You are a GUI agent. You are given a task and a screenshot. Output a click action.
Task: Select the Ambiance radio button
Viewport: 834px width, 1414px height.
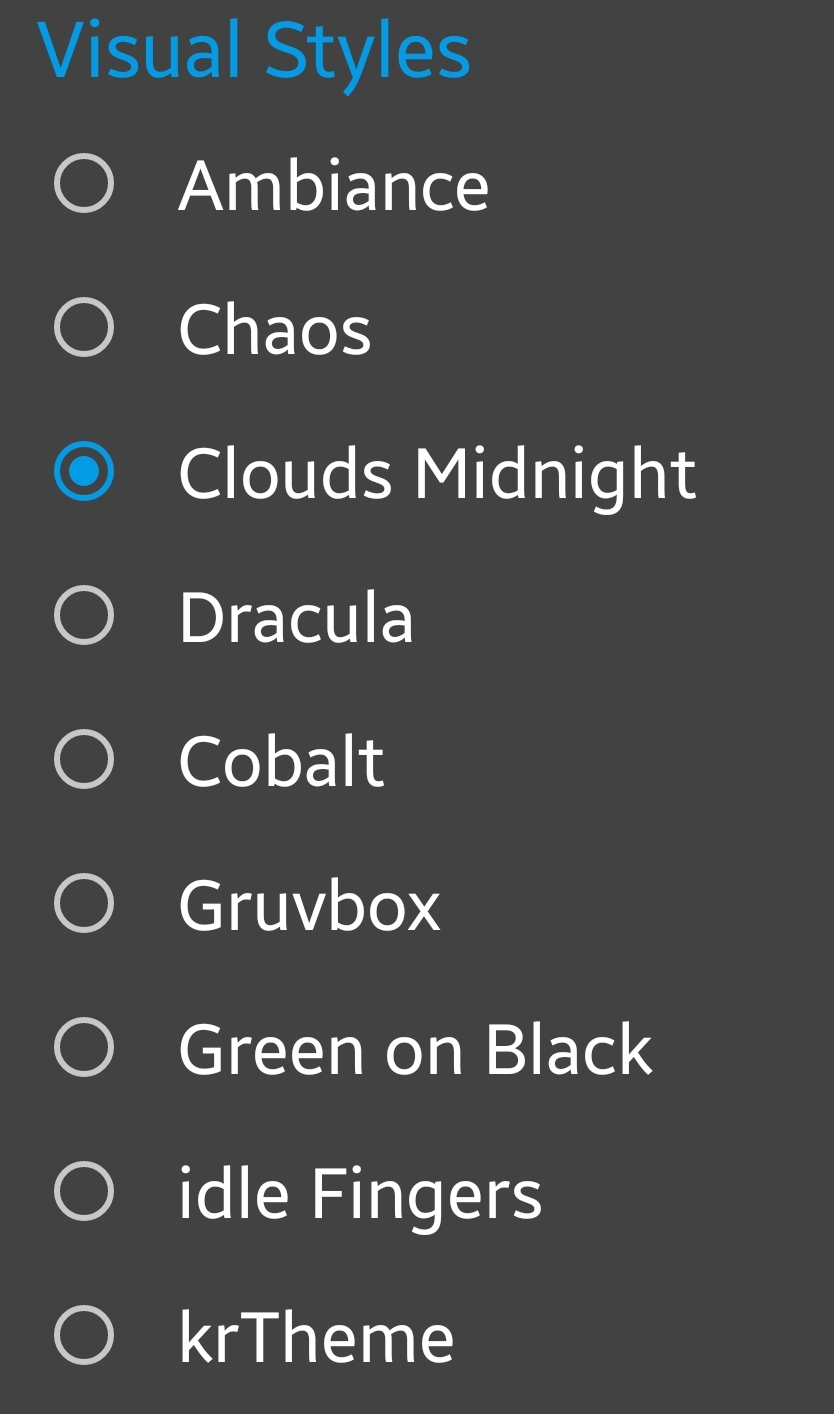click(84, 184)
